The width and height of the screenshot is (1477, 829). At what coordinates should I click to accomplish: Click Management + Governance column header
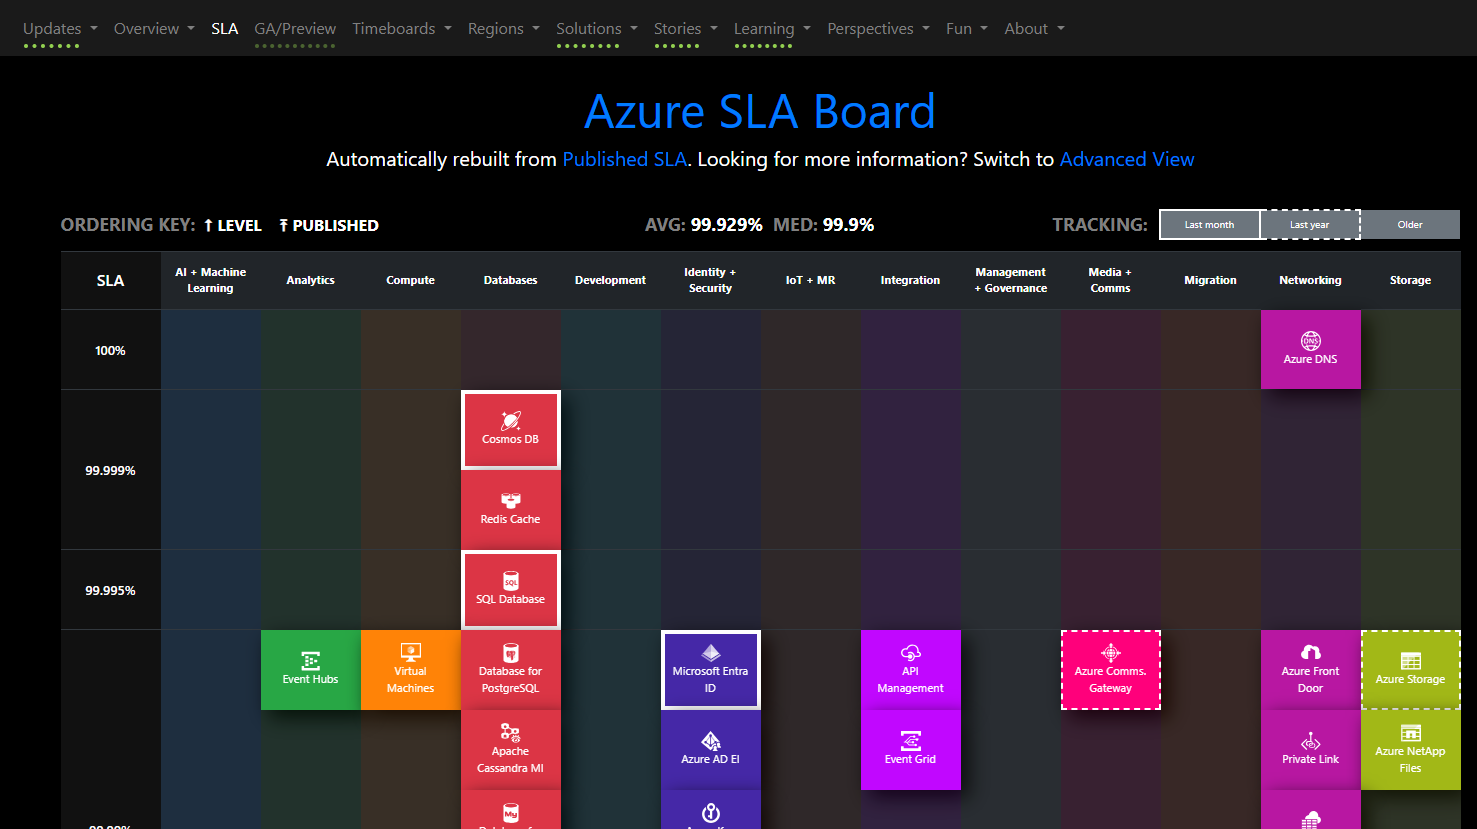click(x=1011, y=280)
